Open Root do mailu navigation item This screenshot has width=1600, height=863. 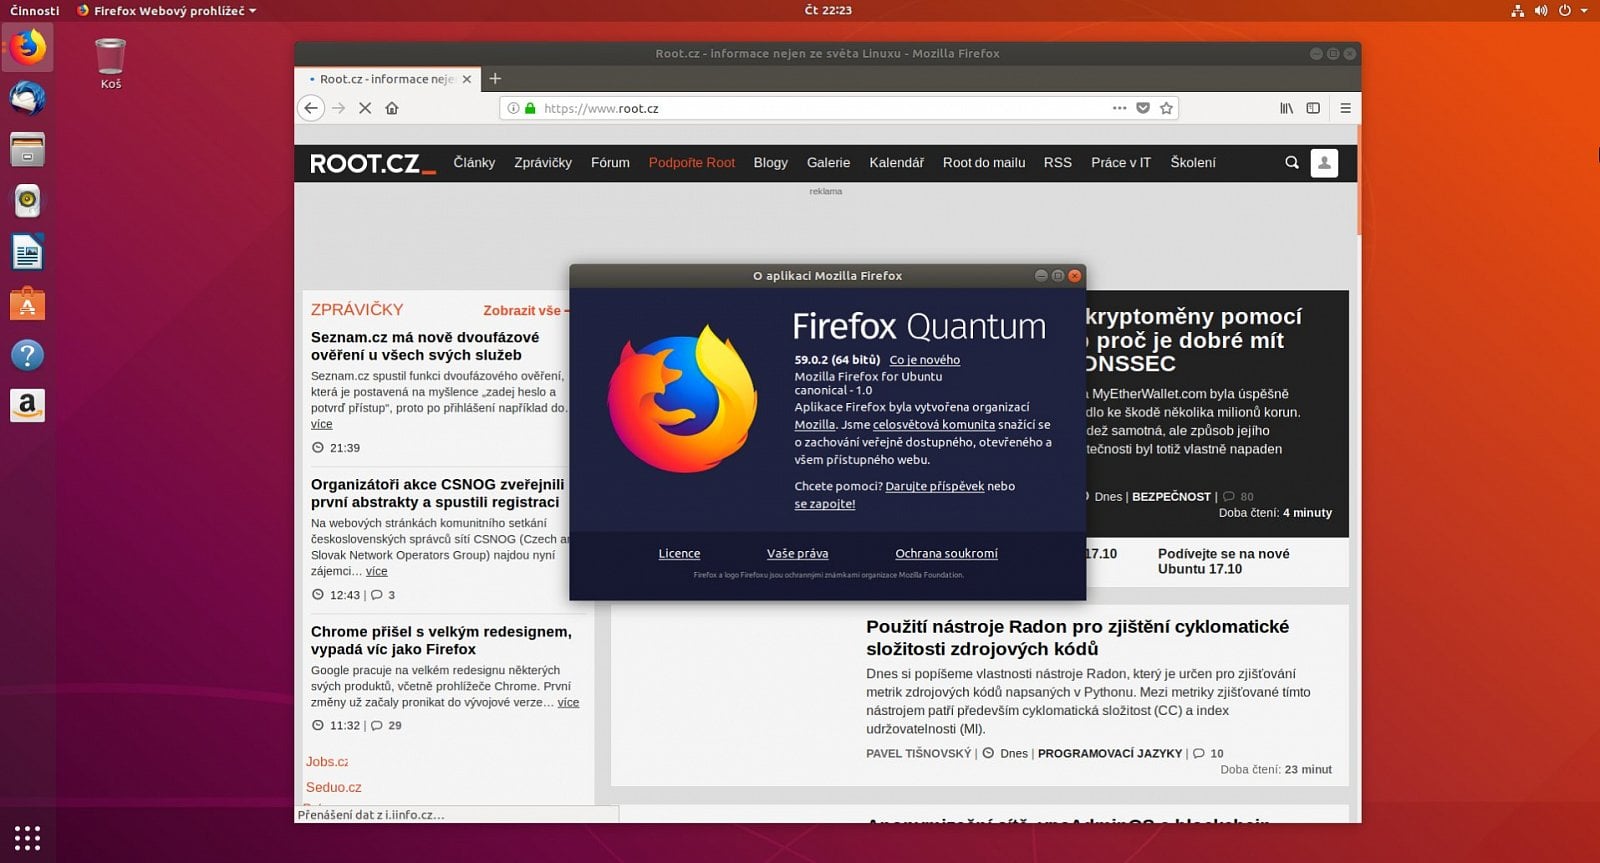click(x=984, y=162)
